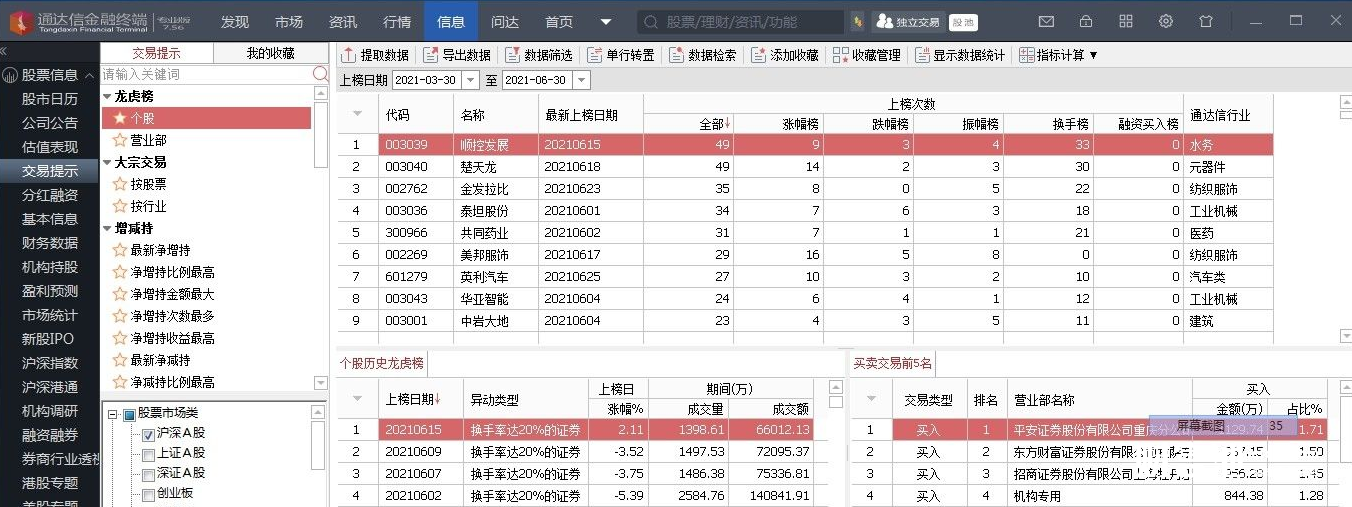Viewport: 1352px width, 507px height.
Task: Open settings gear icon in title bar
Action: pos(1166,21)
